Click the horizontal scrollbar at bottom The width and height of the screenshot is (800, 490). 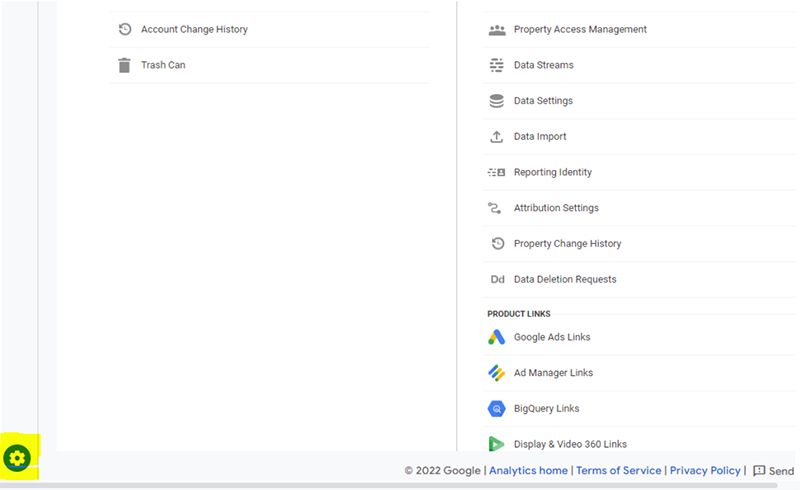pos(389,485)
